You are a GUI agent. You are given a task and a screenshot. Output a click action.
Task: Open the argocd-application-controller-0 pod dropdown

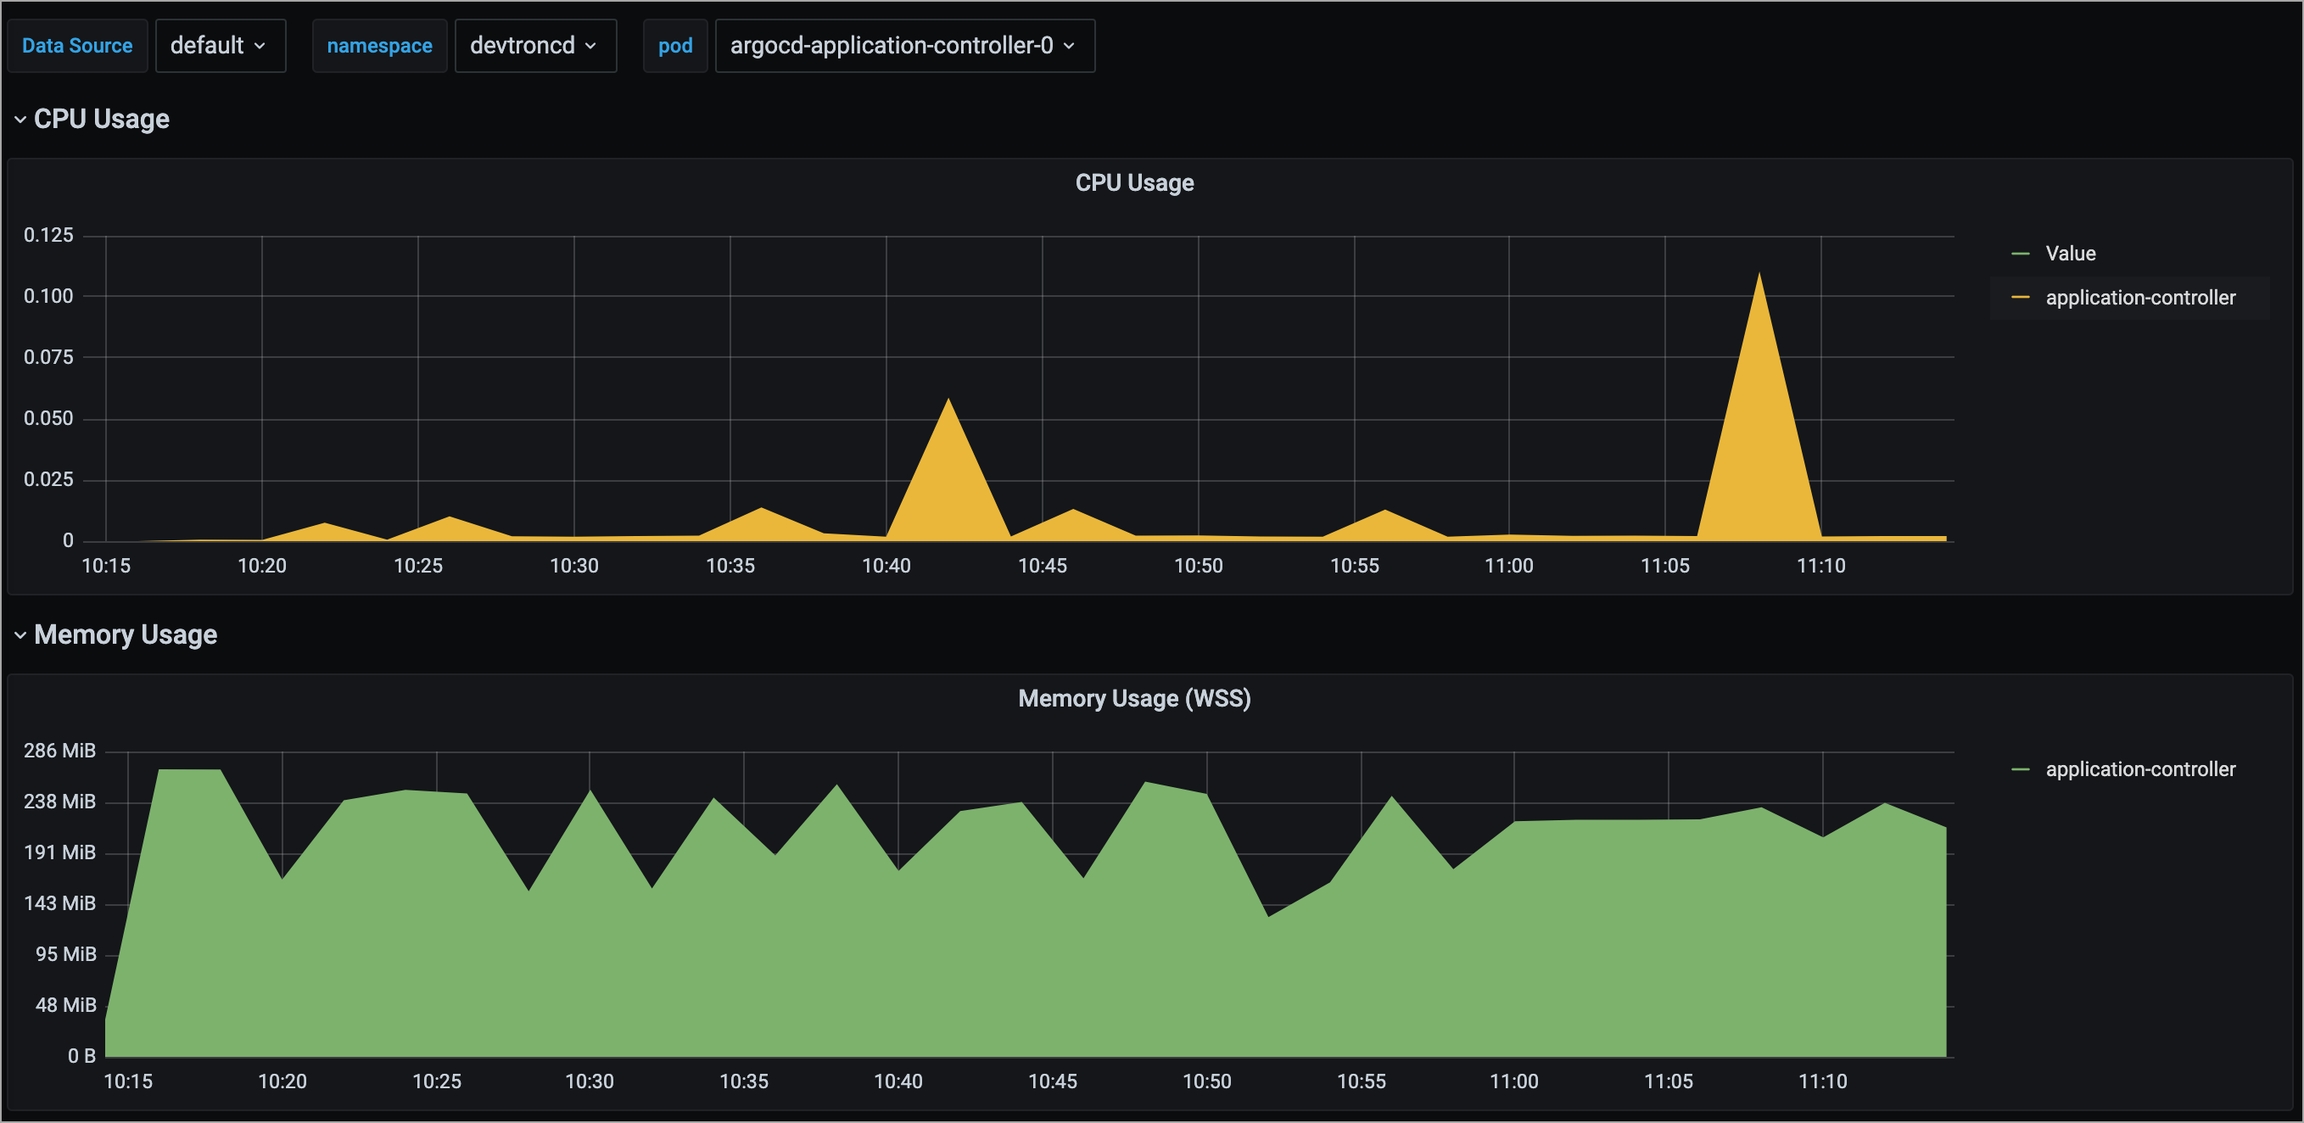point(904,46)
